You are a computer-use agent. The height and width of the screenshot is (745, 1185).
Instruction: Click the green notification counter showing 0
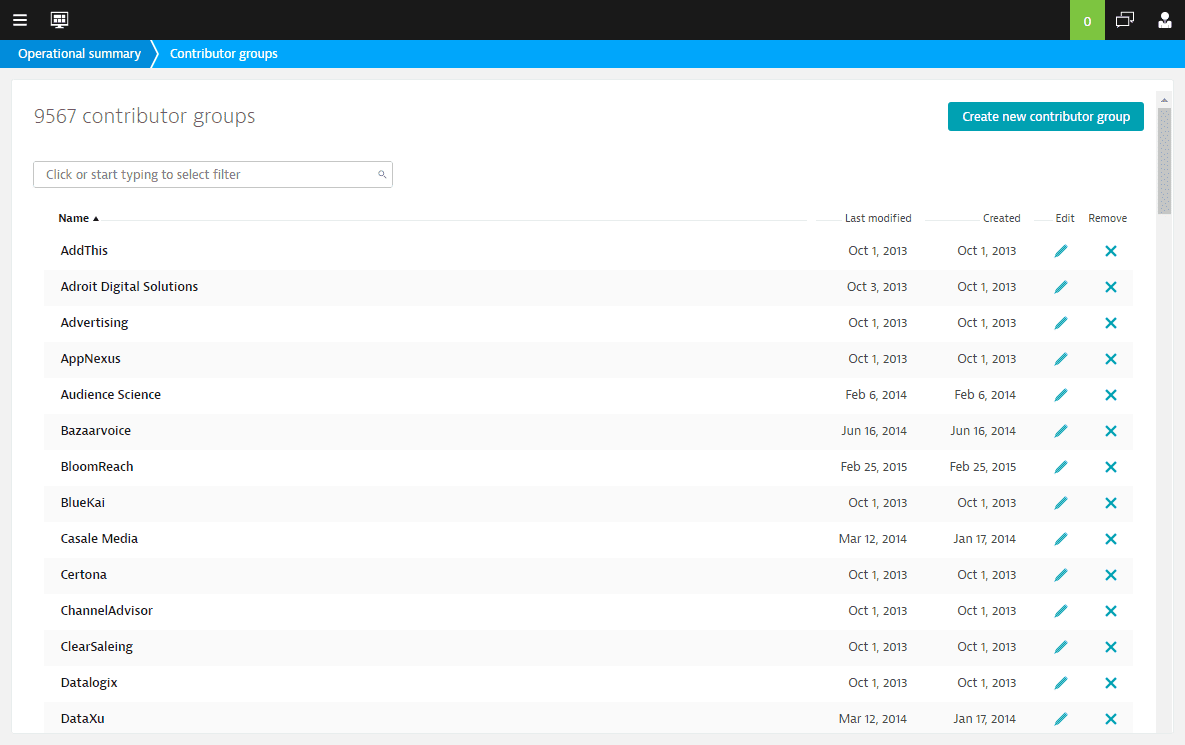coord(1087,20)
